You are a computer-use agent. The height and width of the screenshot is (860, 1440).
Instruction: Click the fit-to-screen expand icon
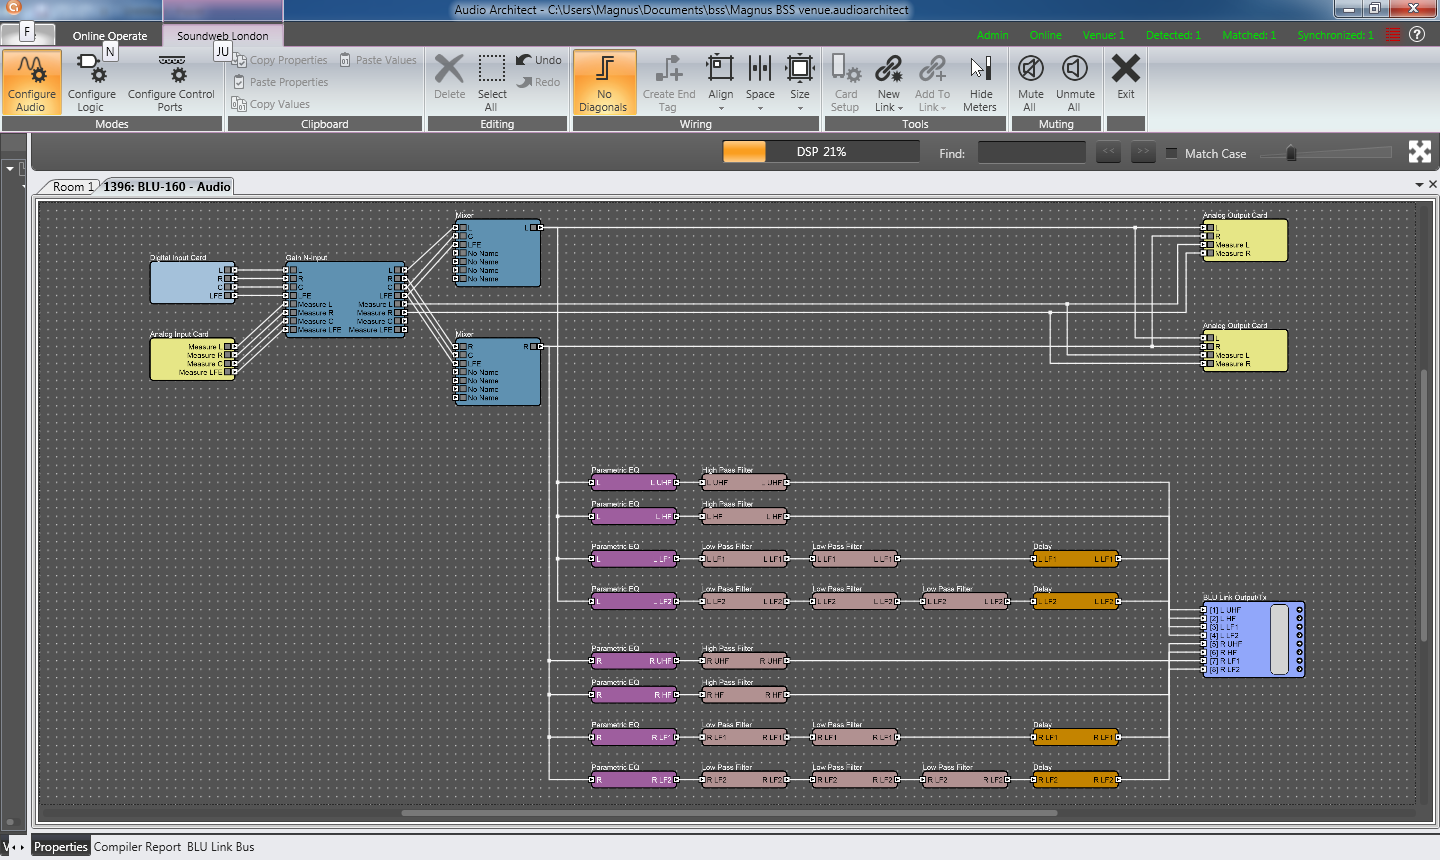(1419, 152)
